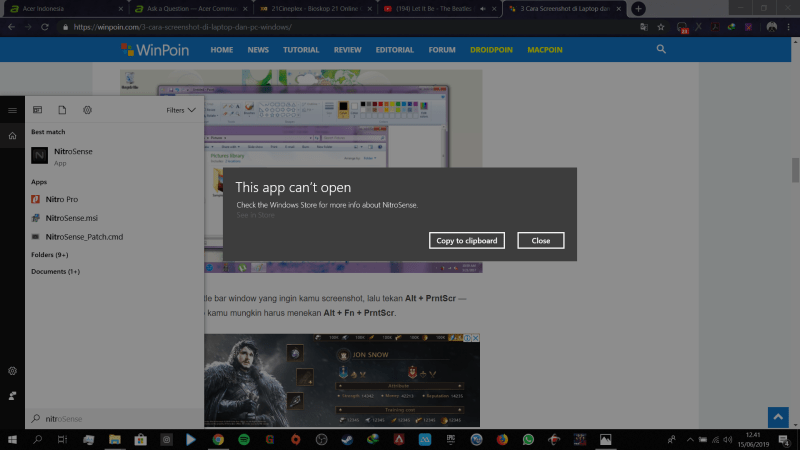Open the search Filters dropdown
The height and width of the screenshot is (450, 800).
tap(181, 110)
